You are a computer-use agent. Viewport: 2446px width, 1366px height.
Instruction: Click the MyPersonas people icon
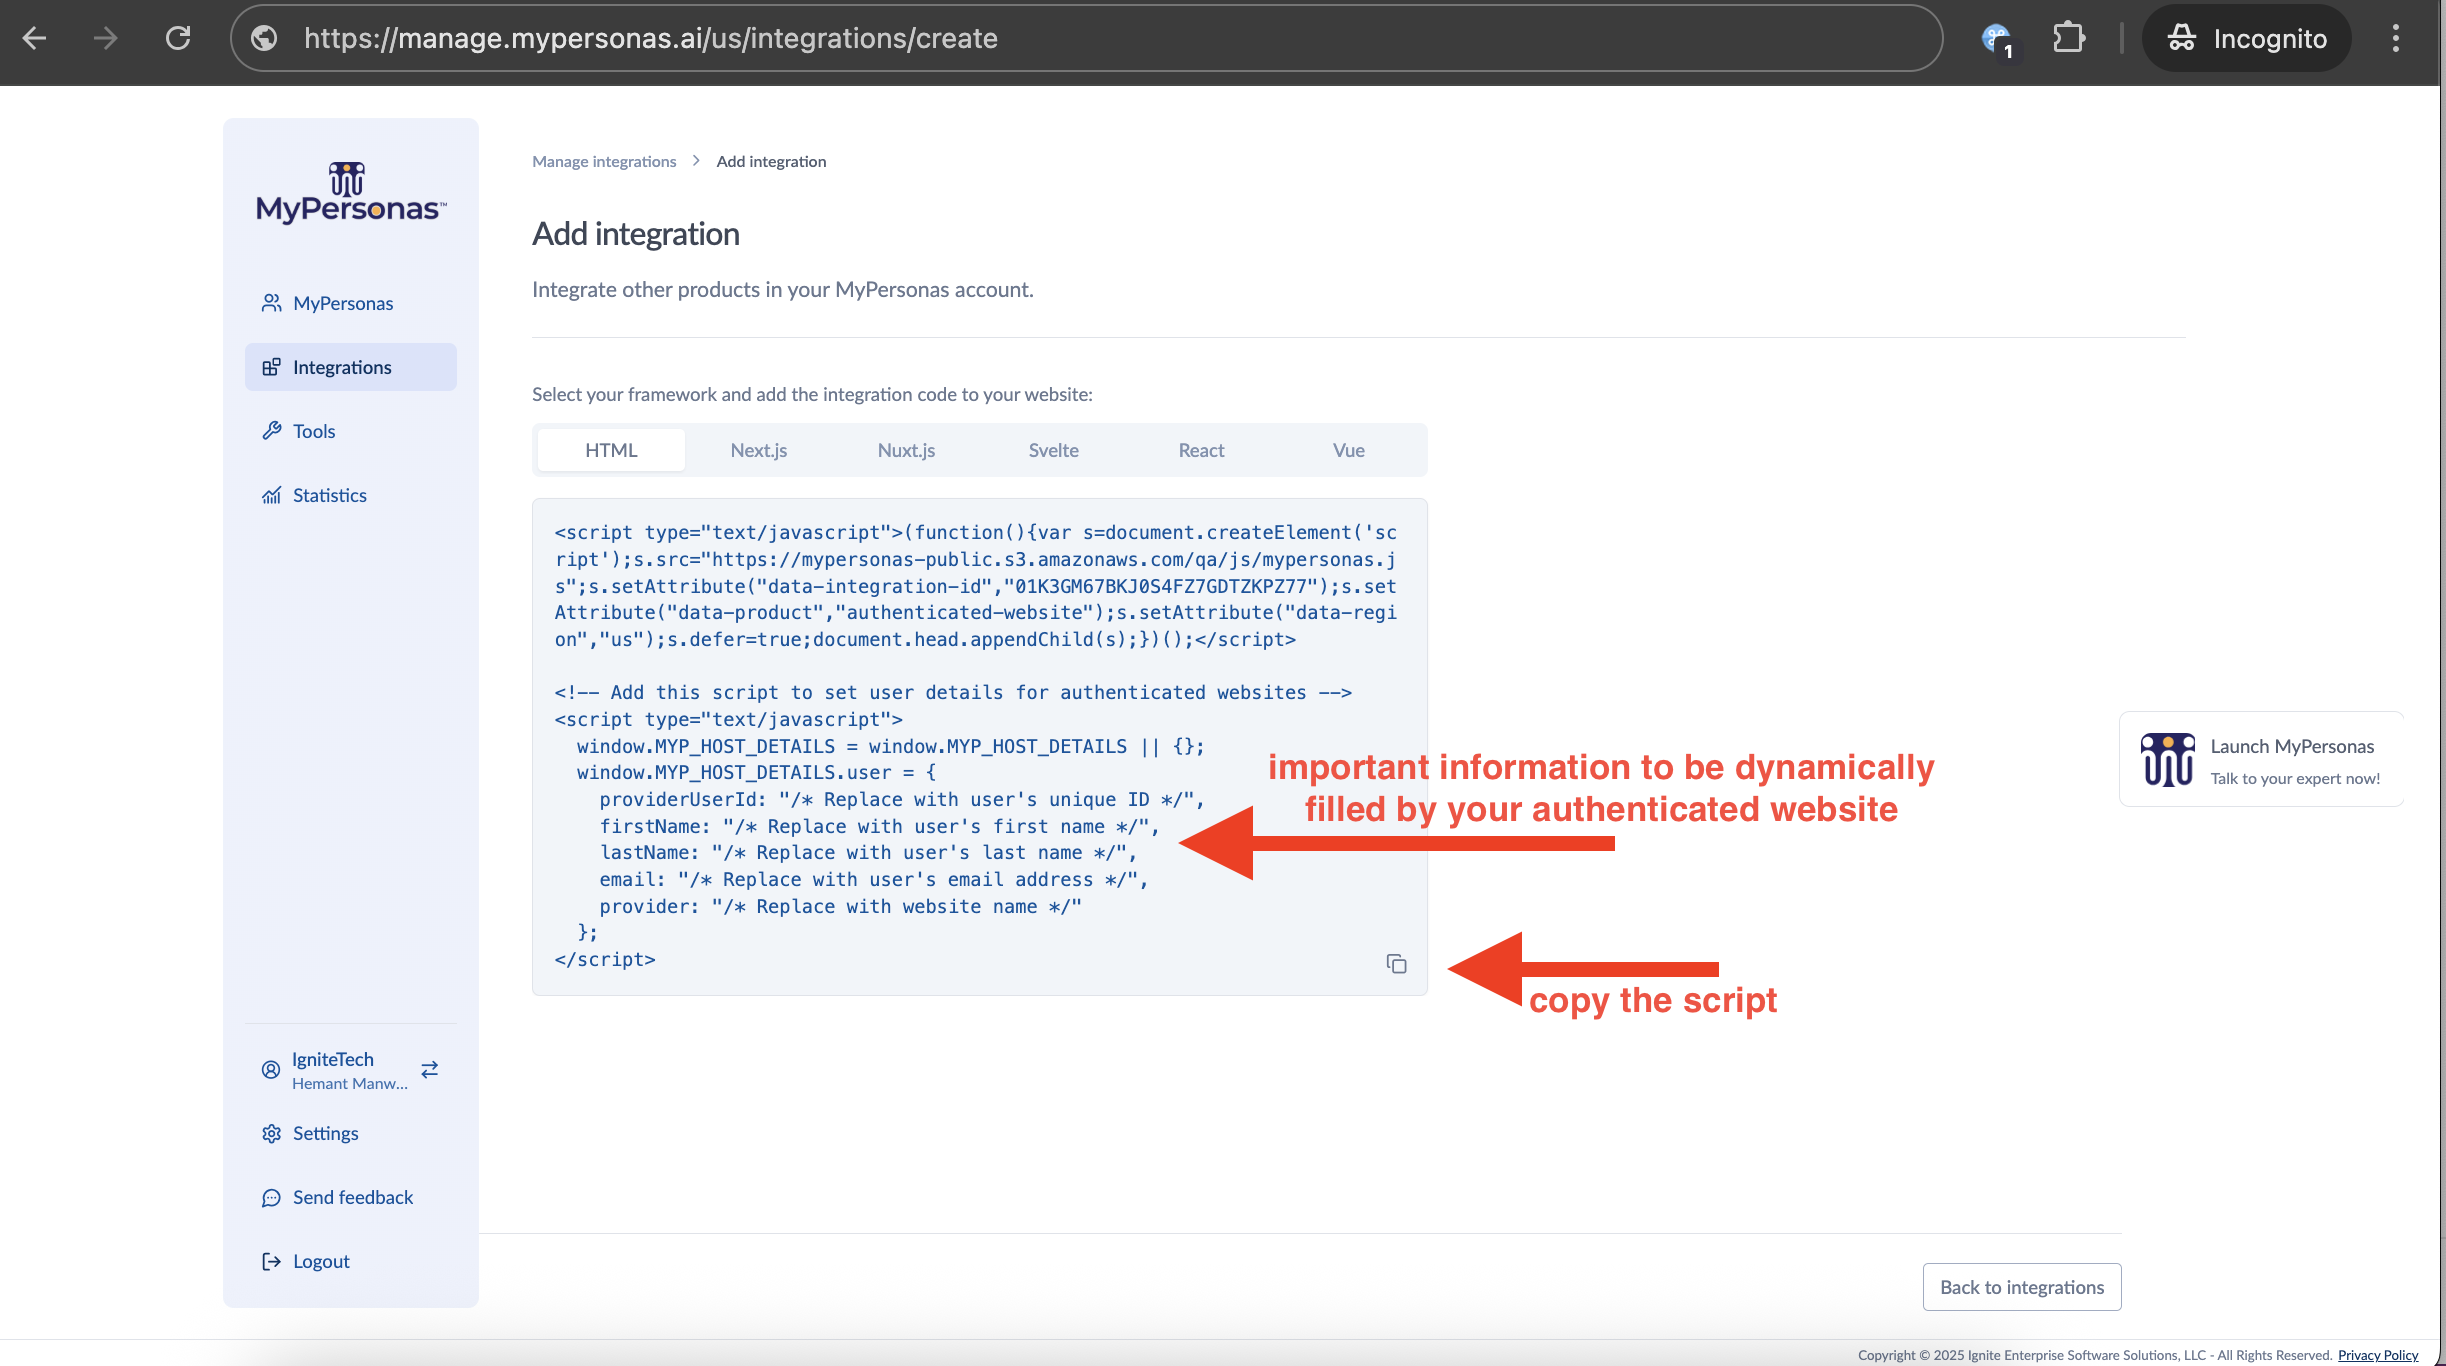[271, 303]
